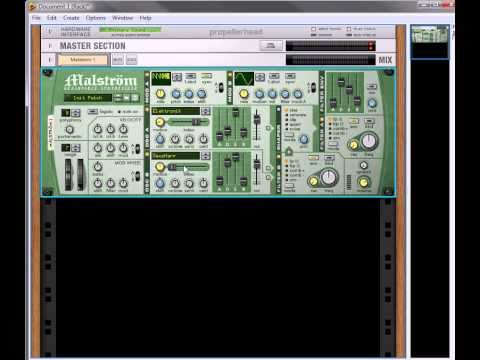
Task: Click the Shaper amt knob
Action: tap(304, 139)
